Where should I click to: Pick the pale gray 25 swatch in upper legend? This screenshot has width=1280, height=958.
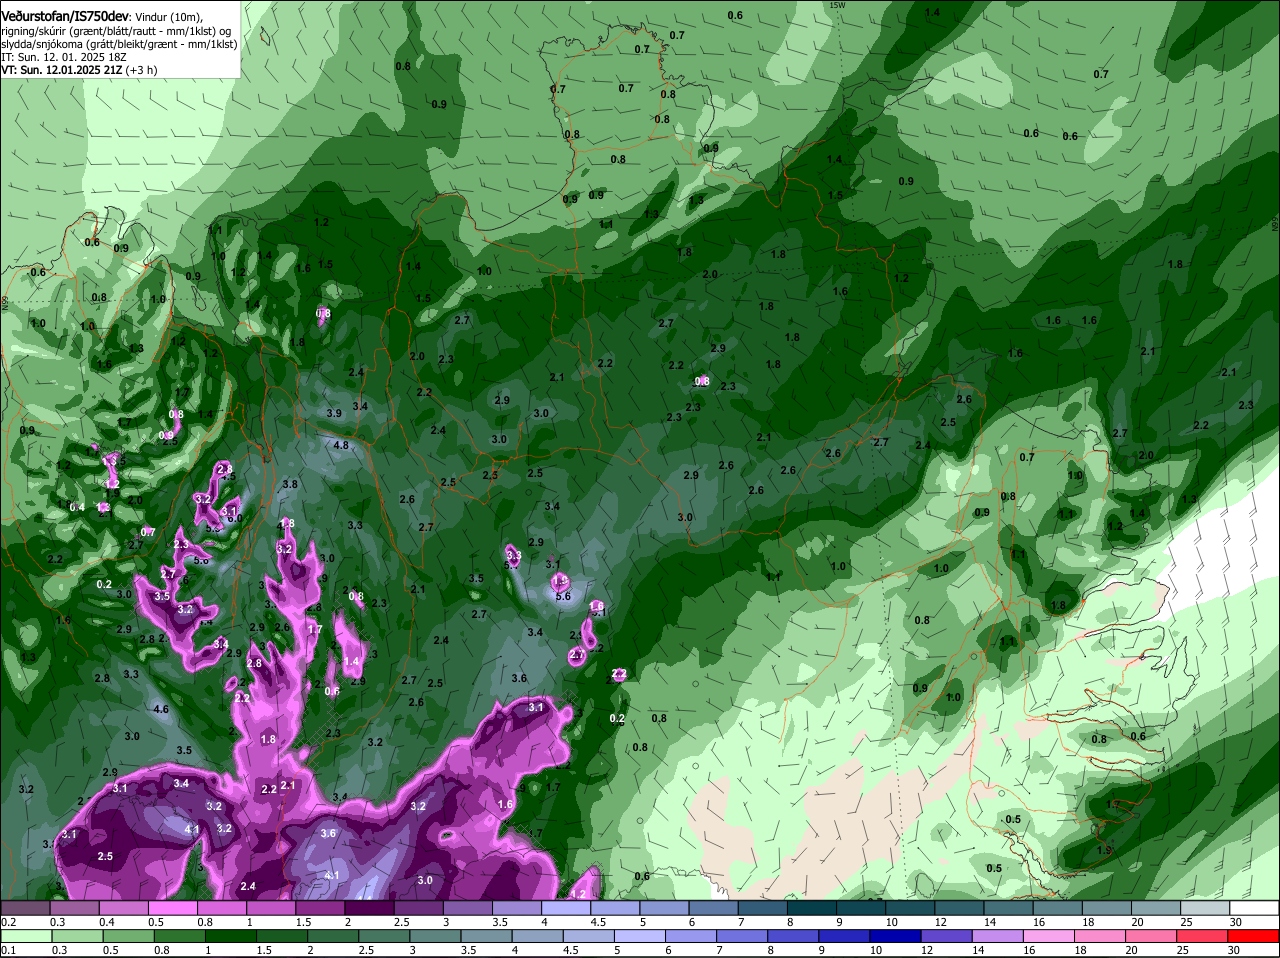1206,908
